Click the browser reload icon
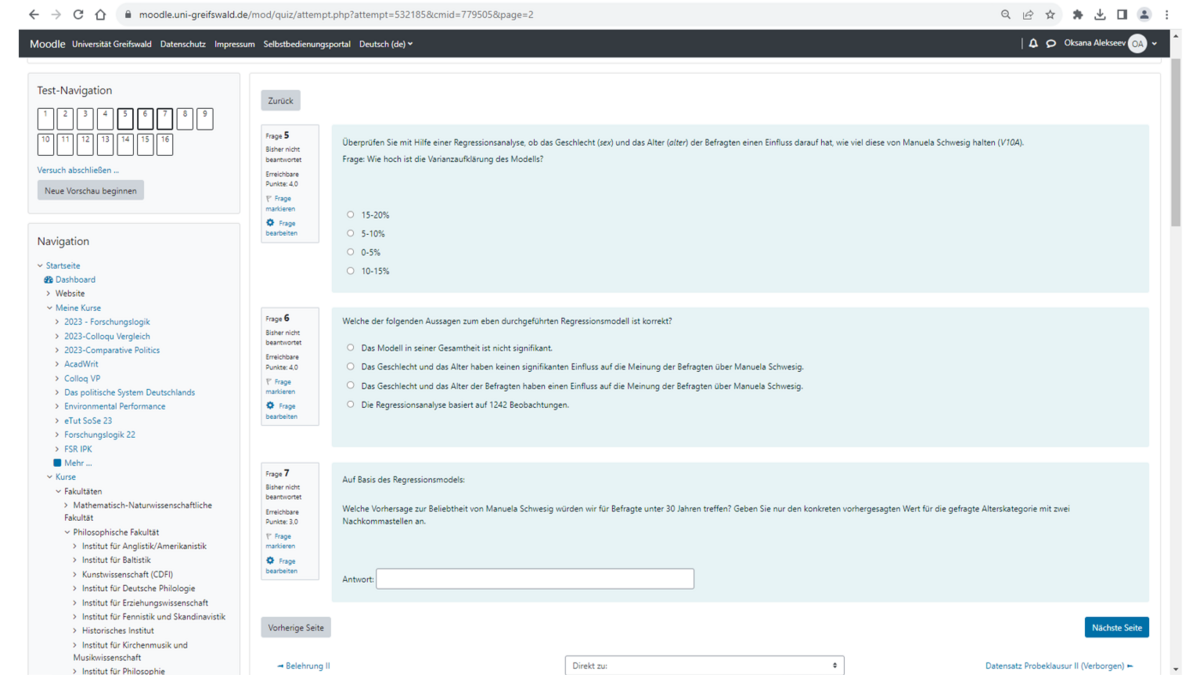 (x=78, y=15)
